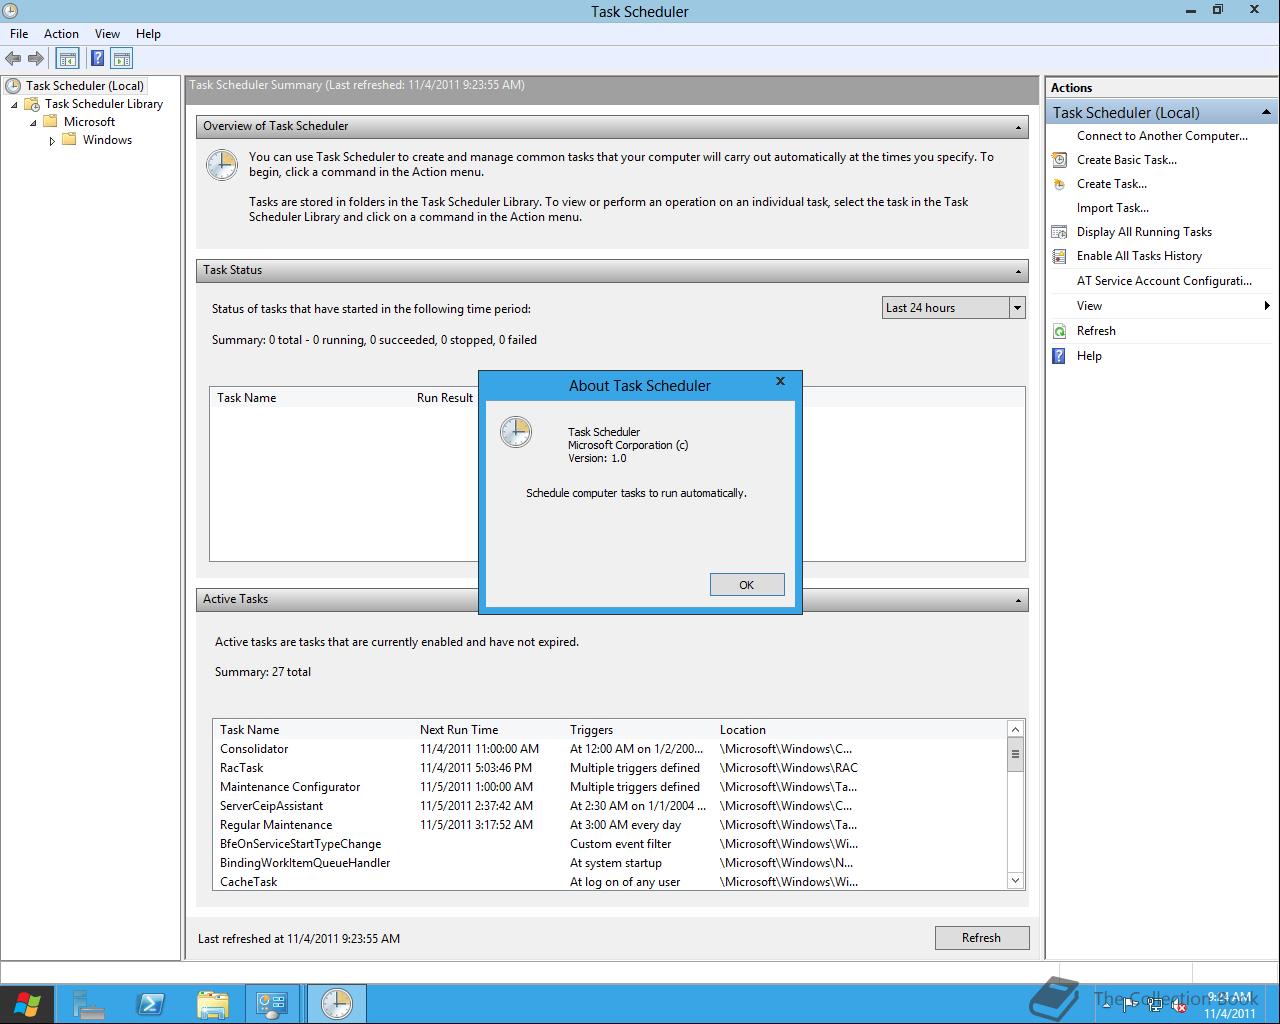Image resolution: width=1280 pixels, height=1024 pixels.
Task: Select the CacheTask row
Action: 610,882
